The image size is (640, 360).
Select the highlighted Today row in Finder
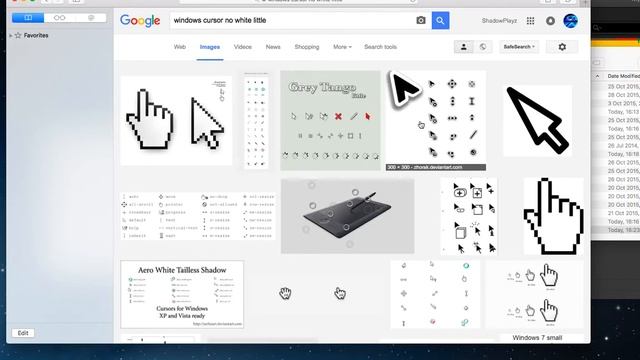click(x=616, y=230)
